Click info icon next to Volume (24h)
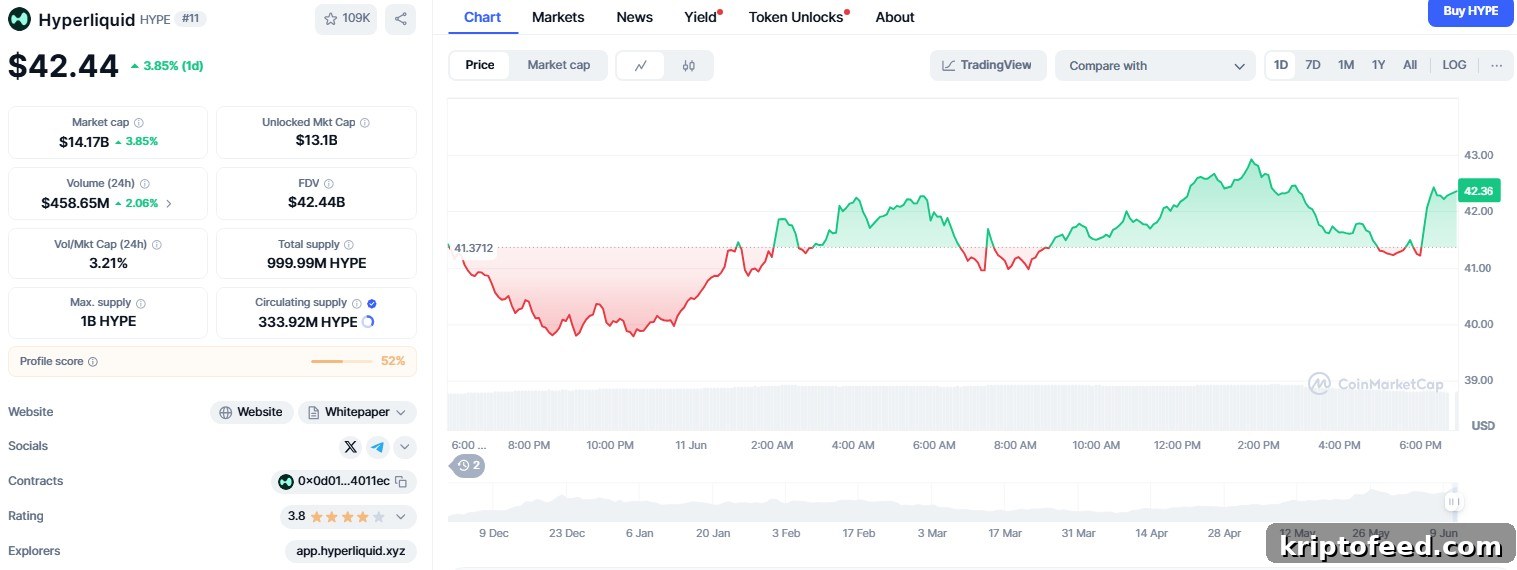 pyautogui.click(x=145, y=184)
